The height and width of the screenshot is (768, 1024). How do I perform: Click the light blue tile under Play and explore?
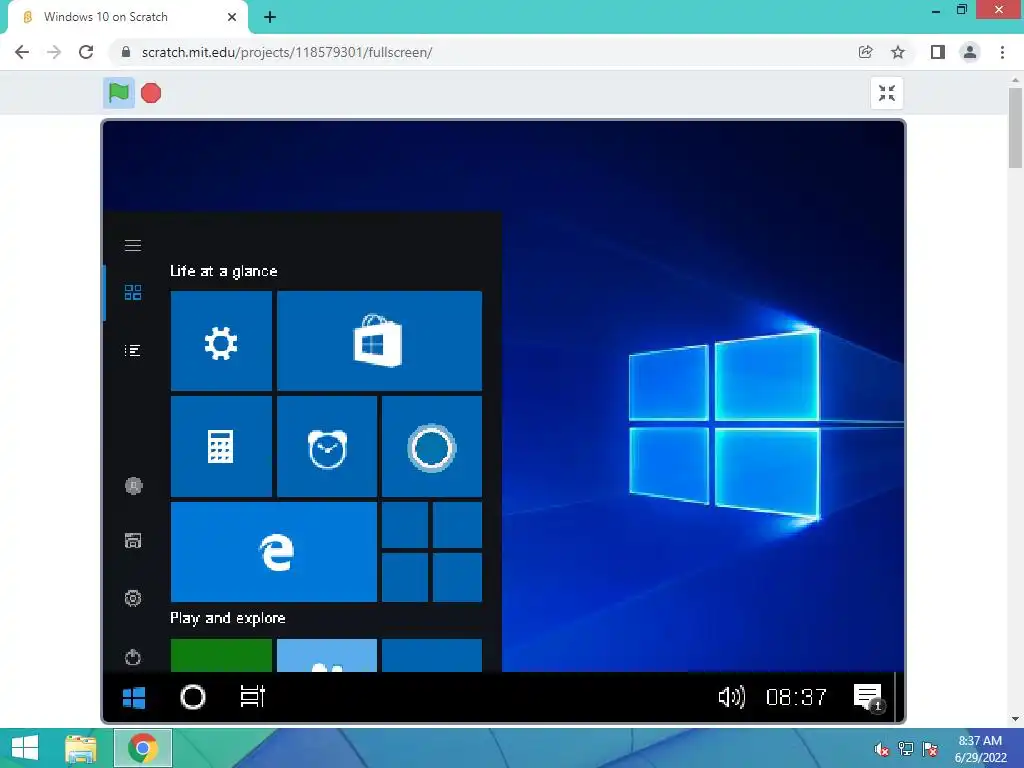327,655
